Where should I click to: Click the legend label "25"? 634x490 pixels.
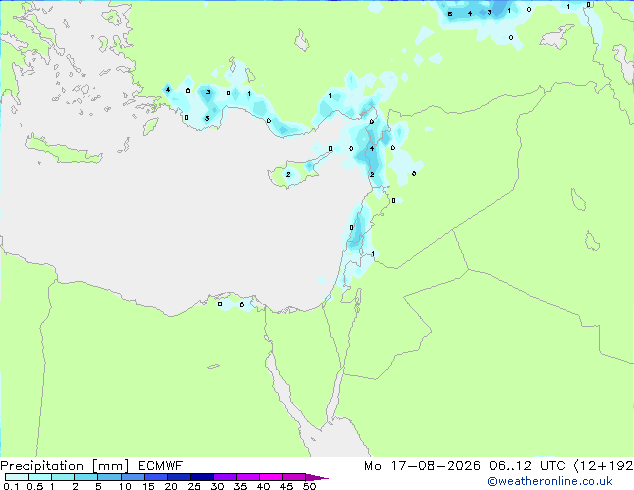click(x=194, y=486)
